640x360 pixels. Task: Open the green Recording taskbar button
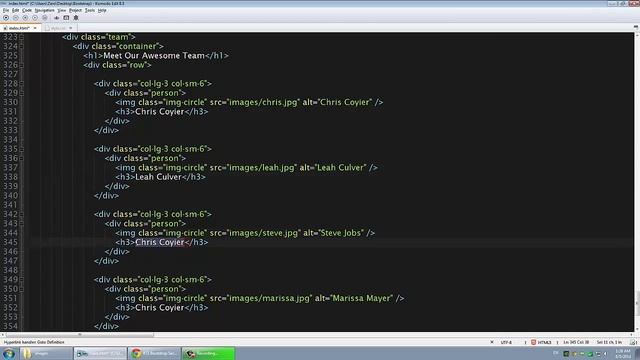point(208,353)
